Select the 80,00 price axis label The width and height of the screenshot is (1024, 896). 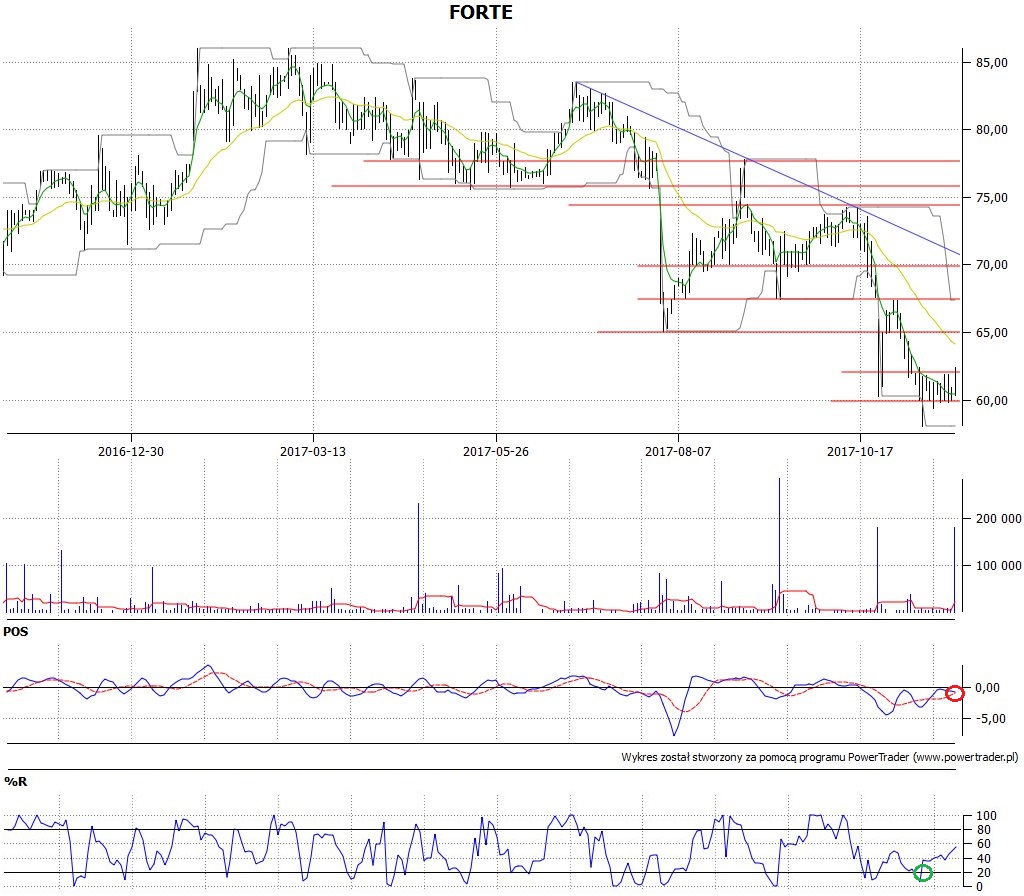click(x=992, y=130)
